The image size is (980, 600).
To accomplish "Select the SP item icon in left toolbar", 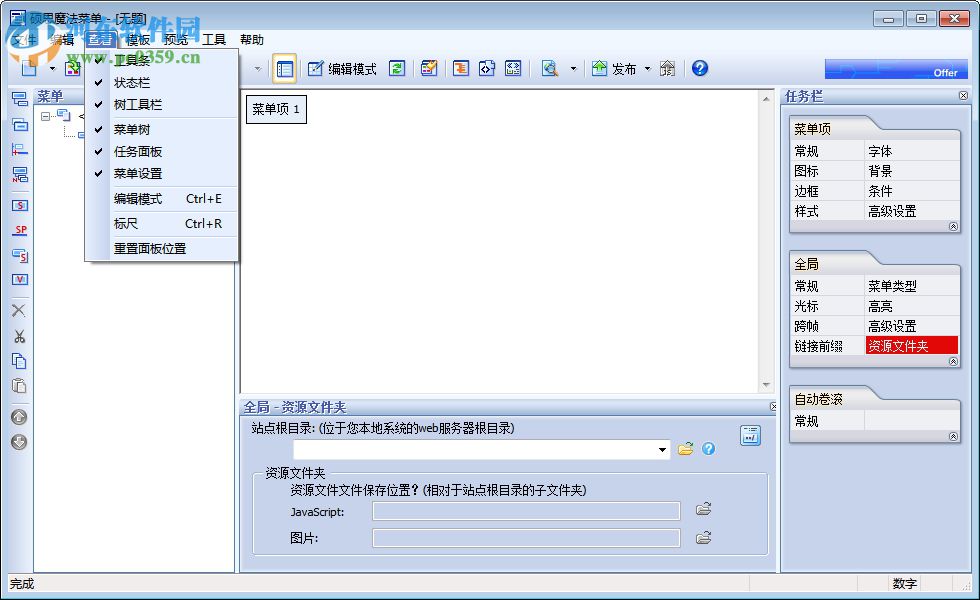I will click(18, 230).
